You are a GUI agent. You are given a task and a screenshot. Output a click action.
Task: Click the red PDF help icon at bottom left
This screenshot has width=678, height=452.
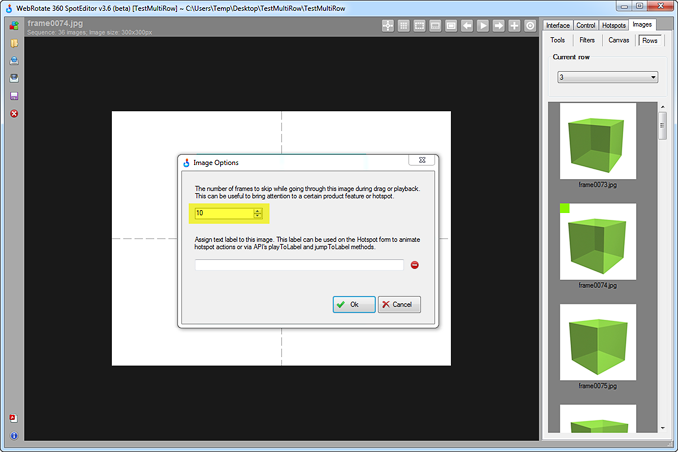(x=13, y=418)
